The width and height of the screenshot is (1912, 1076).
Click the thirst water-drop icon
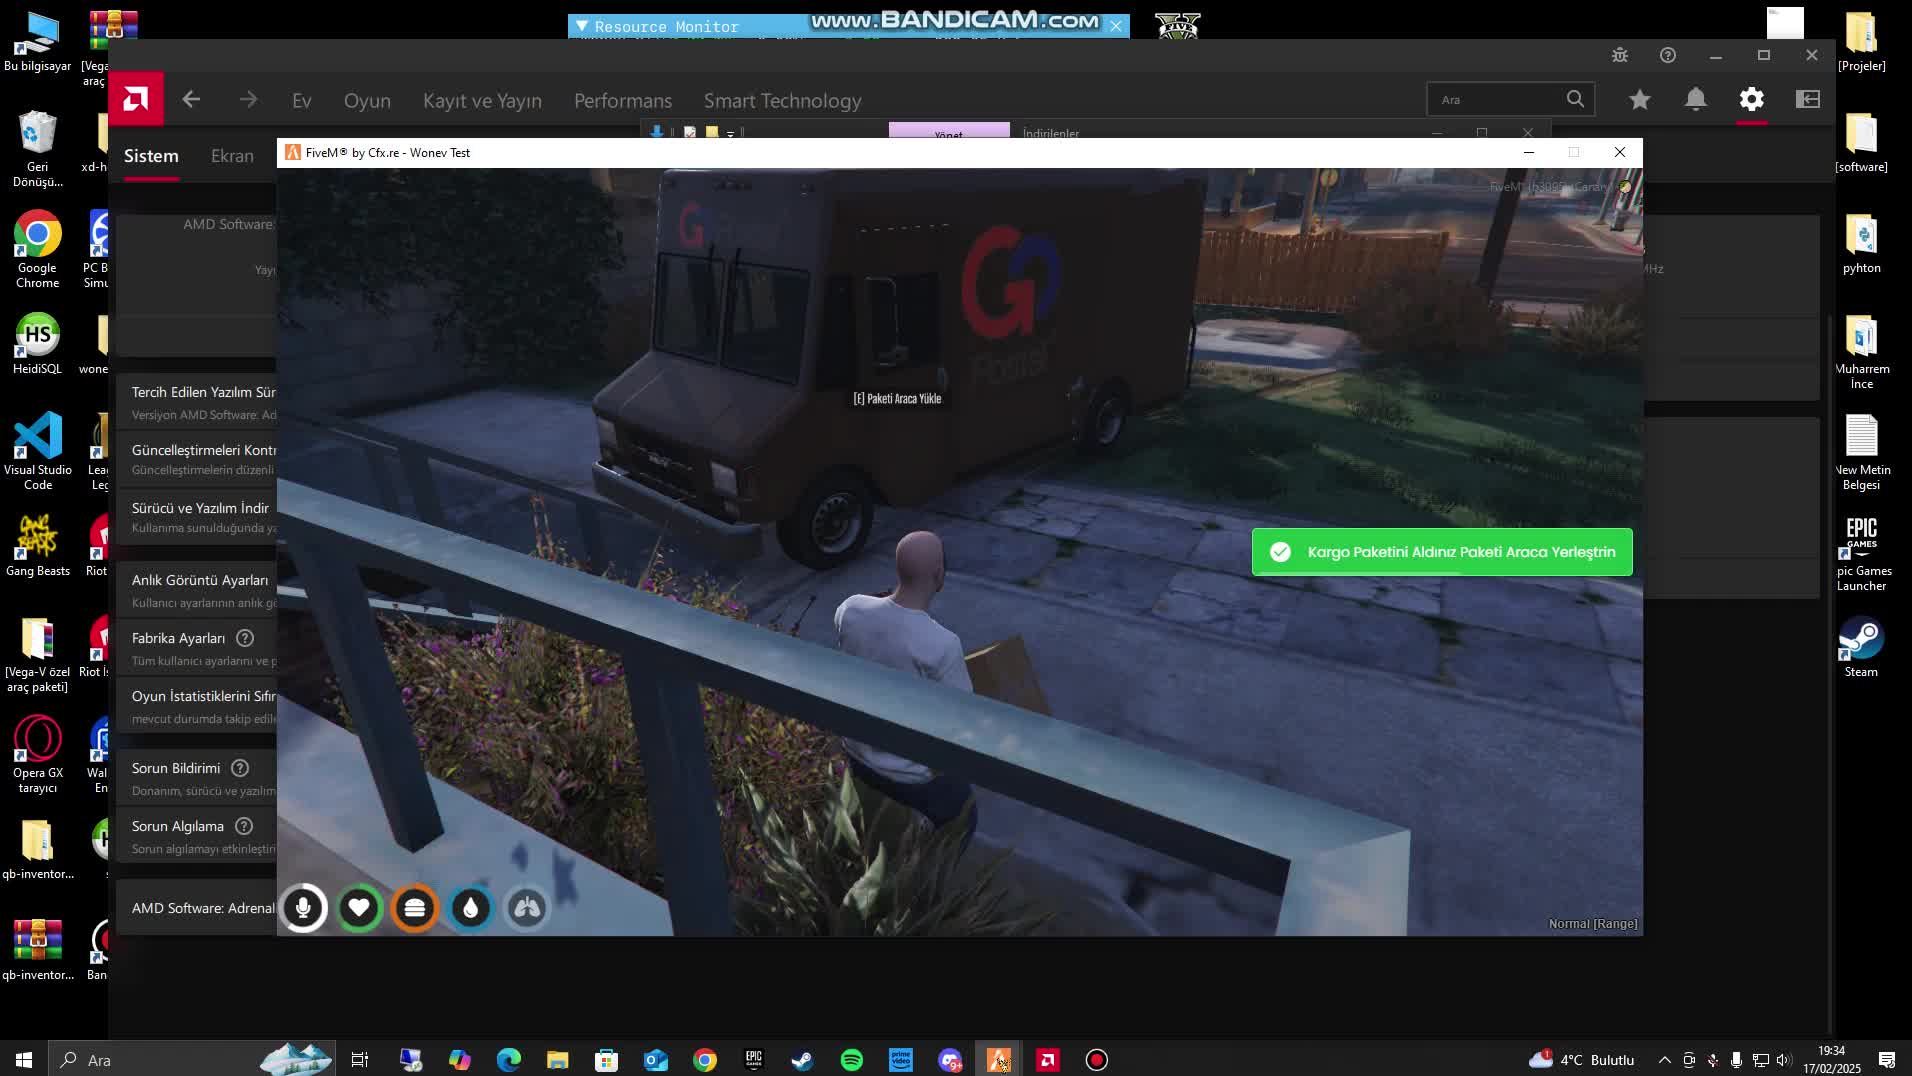[x=470, y=908]
